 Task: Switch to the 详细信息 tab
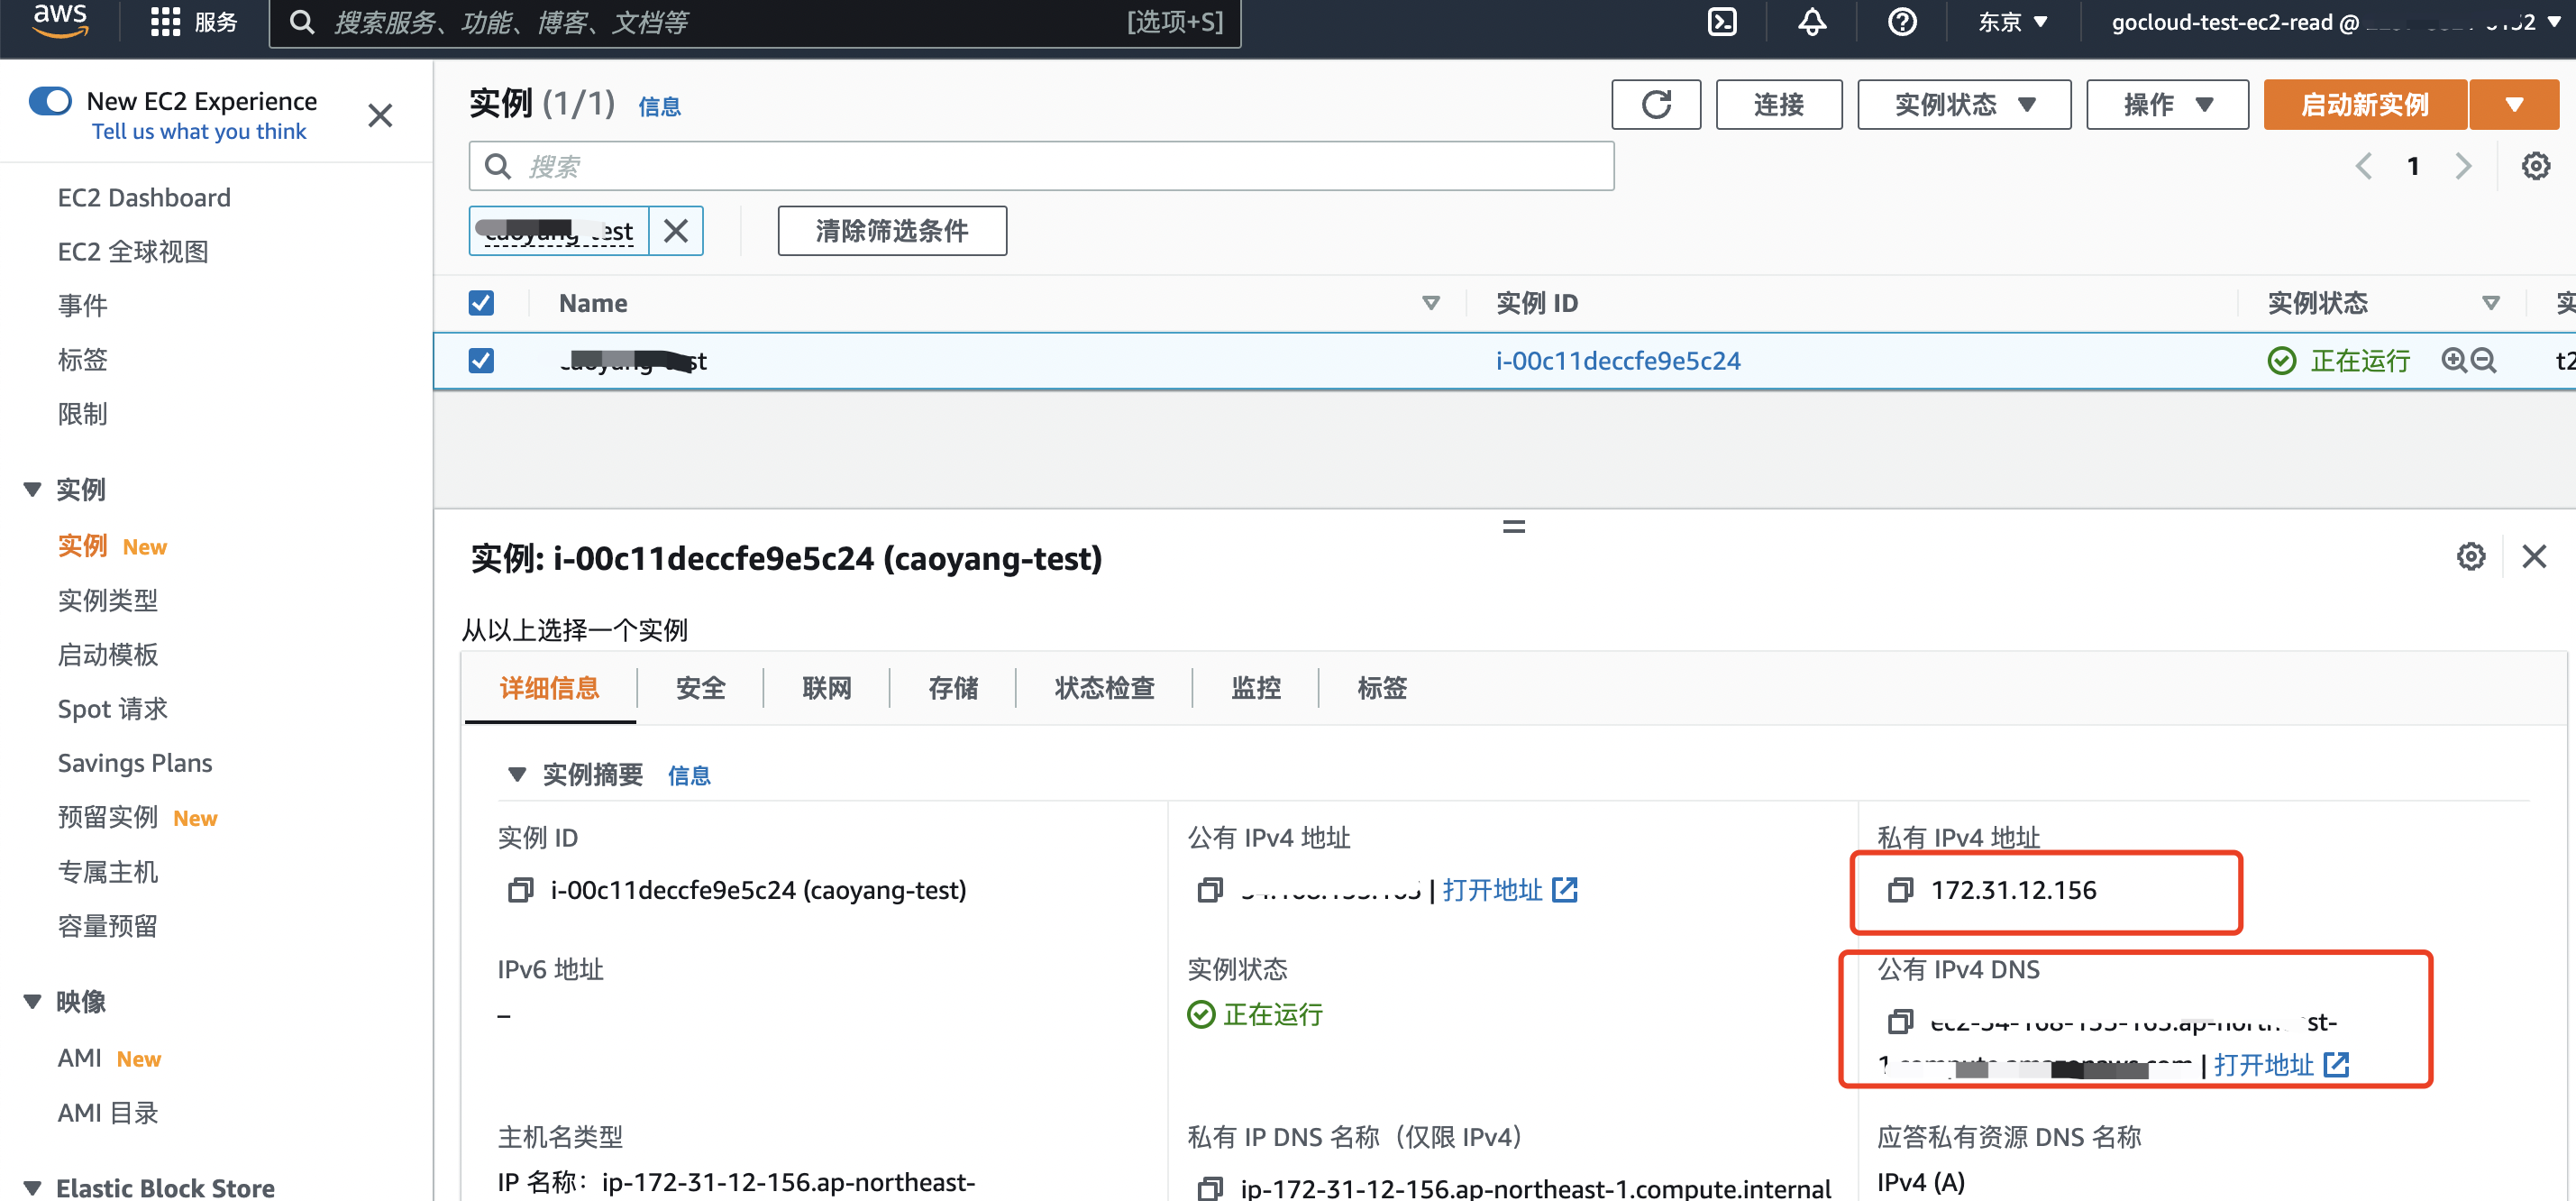tap(549, 688)
